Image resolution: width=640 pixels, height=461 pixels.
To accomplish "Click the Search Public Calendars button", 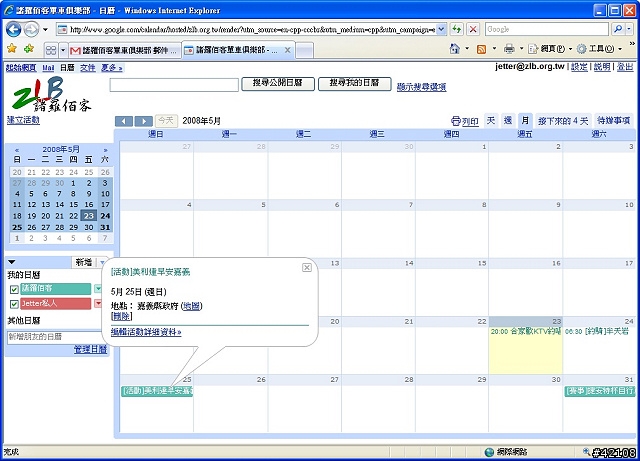I will 278,83.
